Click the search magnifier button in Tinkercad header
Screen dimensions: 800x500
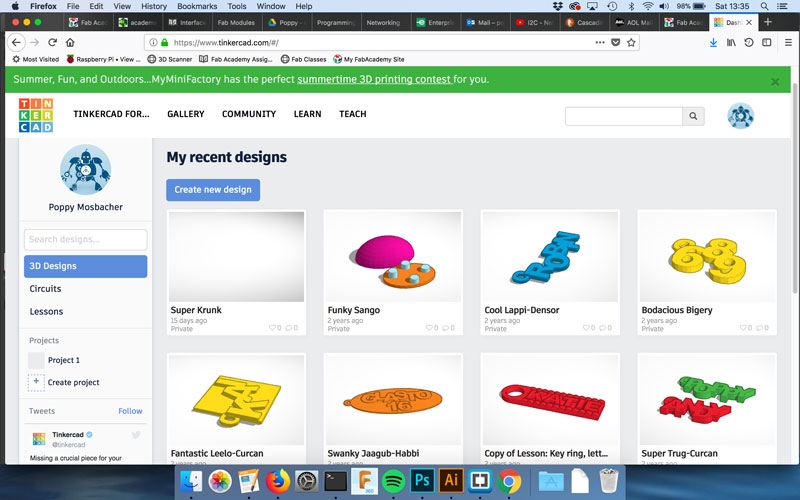(693, 116)
